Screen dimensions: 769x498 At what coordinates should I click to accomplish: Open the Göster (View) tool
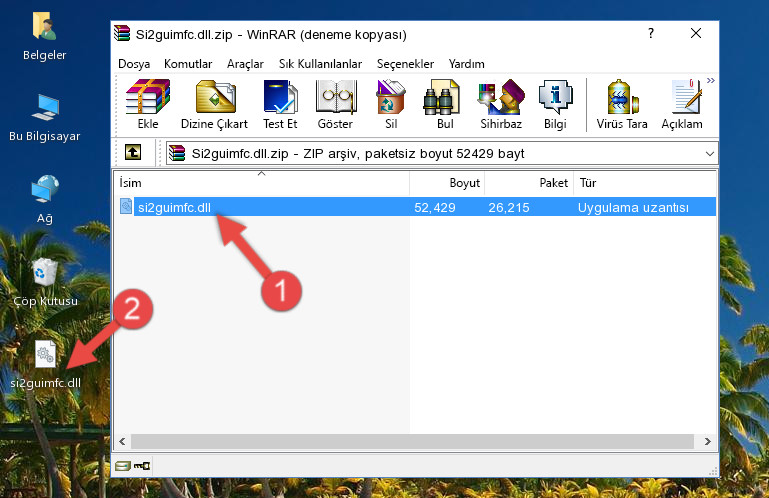[x=335, y=104]
